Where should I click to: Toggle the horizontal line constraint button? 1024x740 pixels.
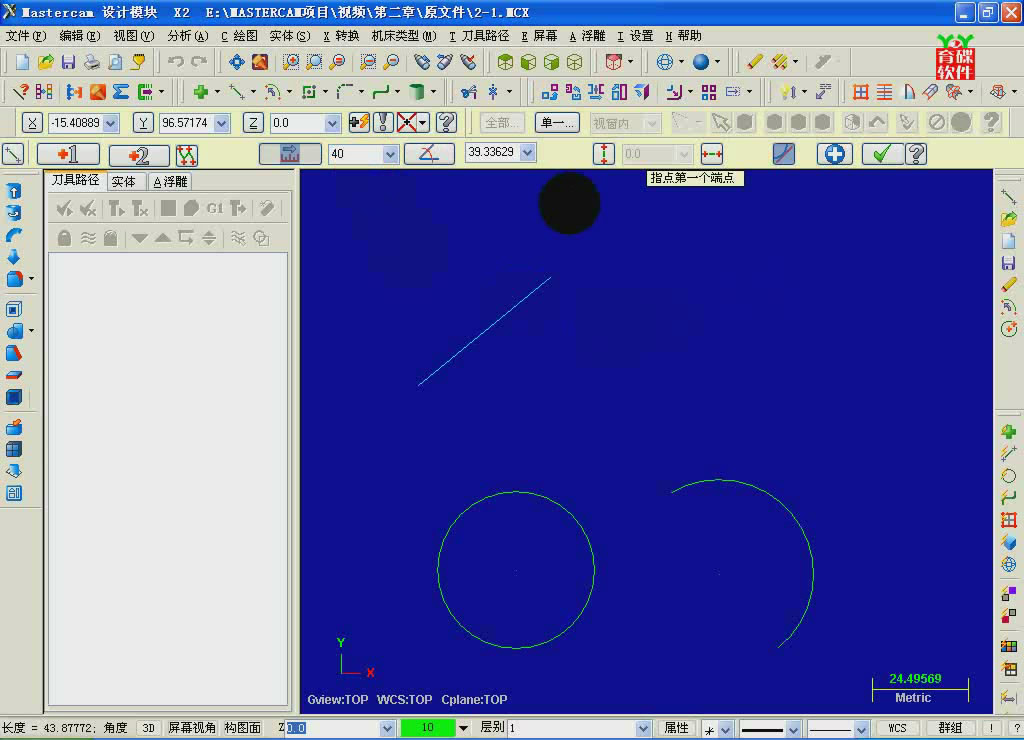click(x=712, y=154)
